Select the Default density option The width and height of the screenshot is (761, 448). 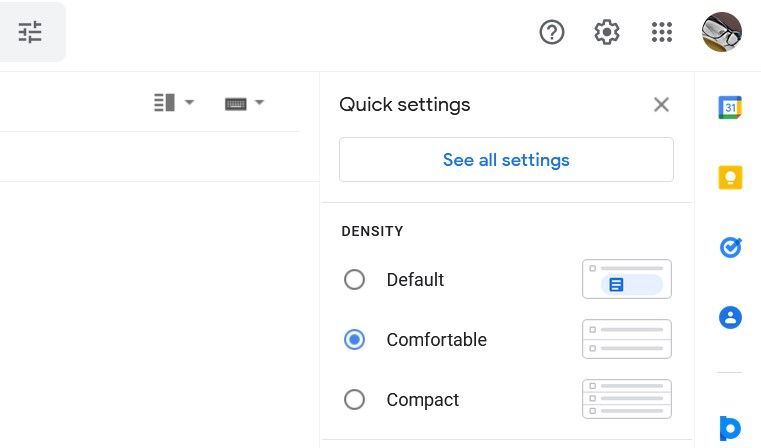click(x=354, y=280)
